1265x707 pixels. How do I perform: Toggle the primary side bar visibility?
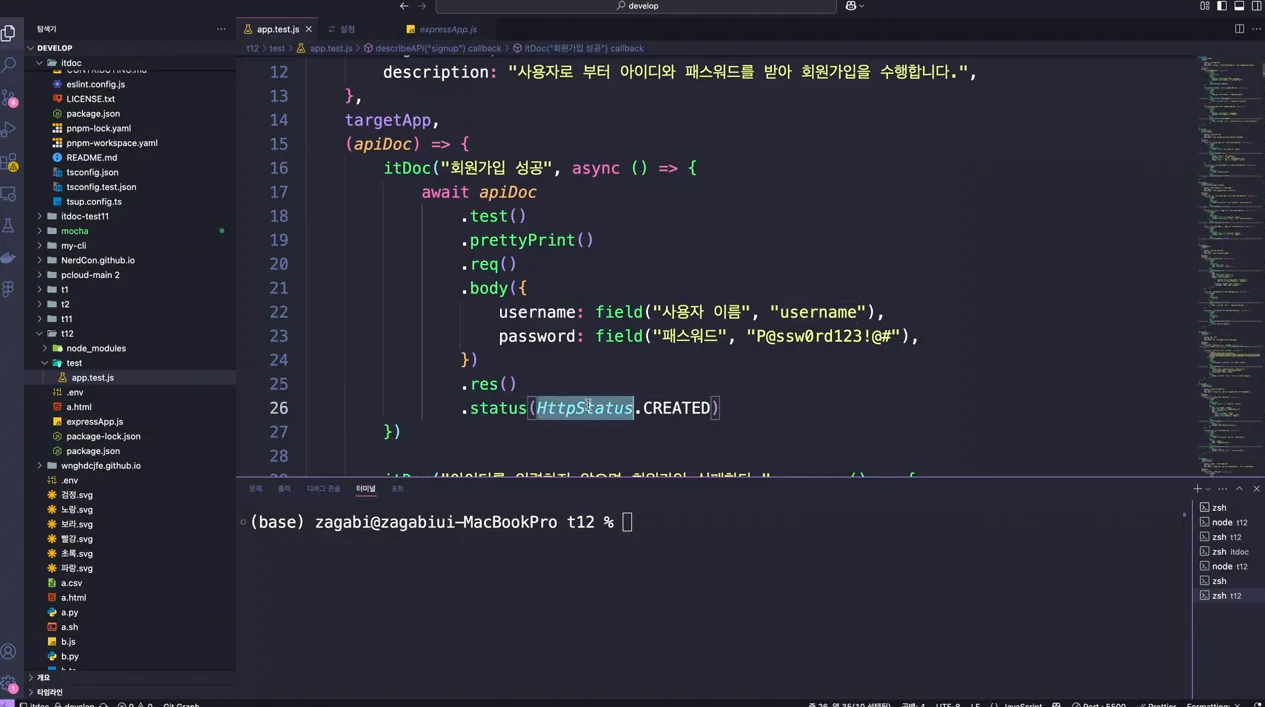(x=1222, y=6)
